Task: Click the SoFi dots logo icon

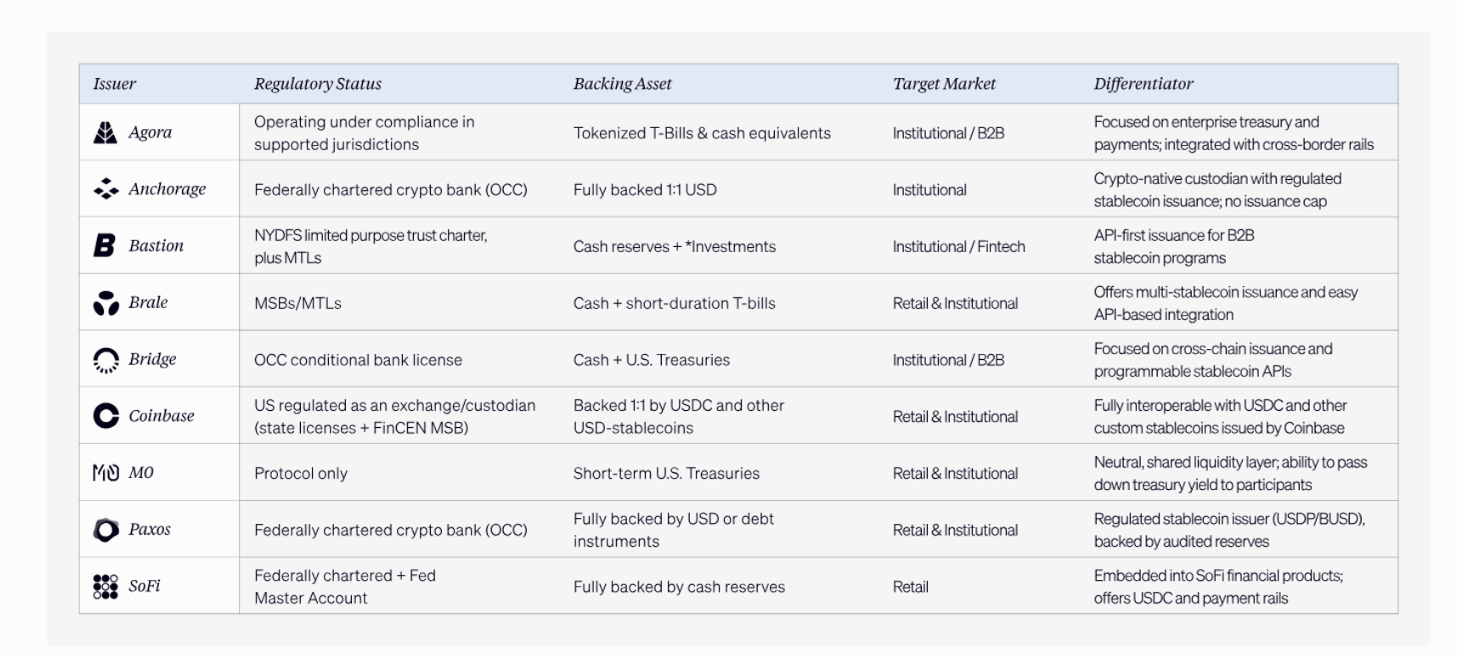Action: 106,586
